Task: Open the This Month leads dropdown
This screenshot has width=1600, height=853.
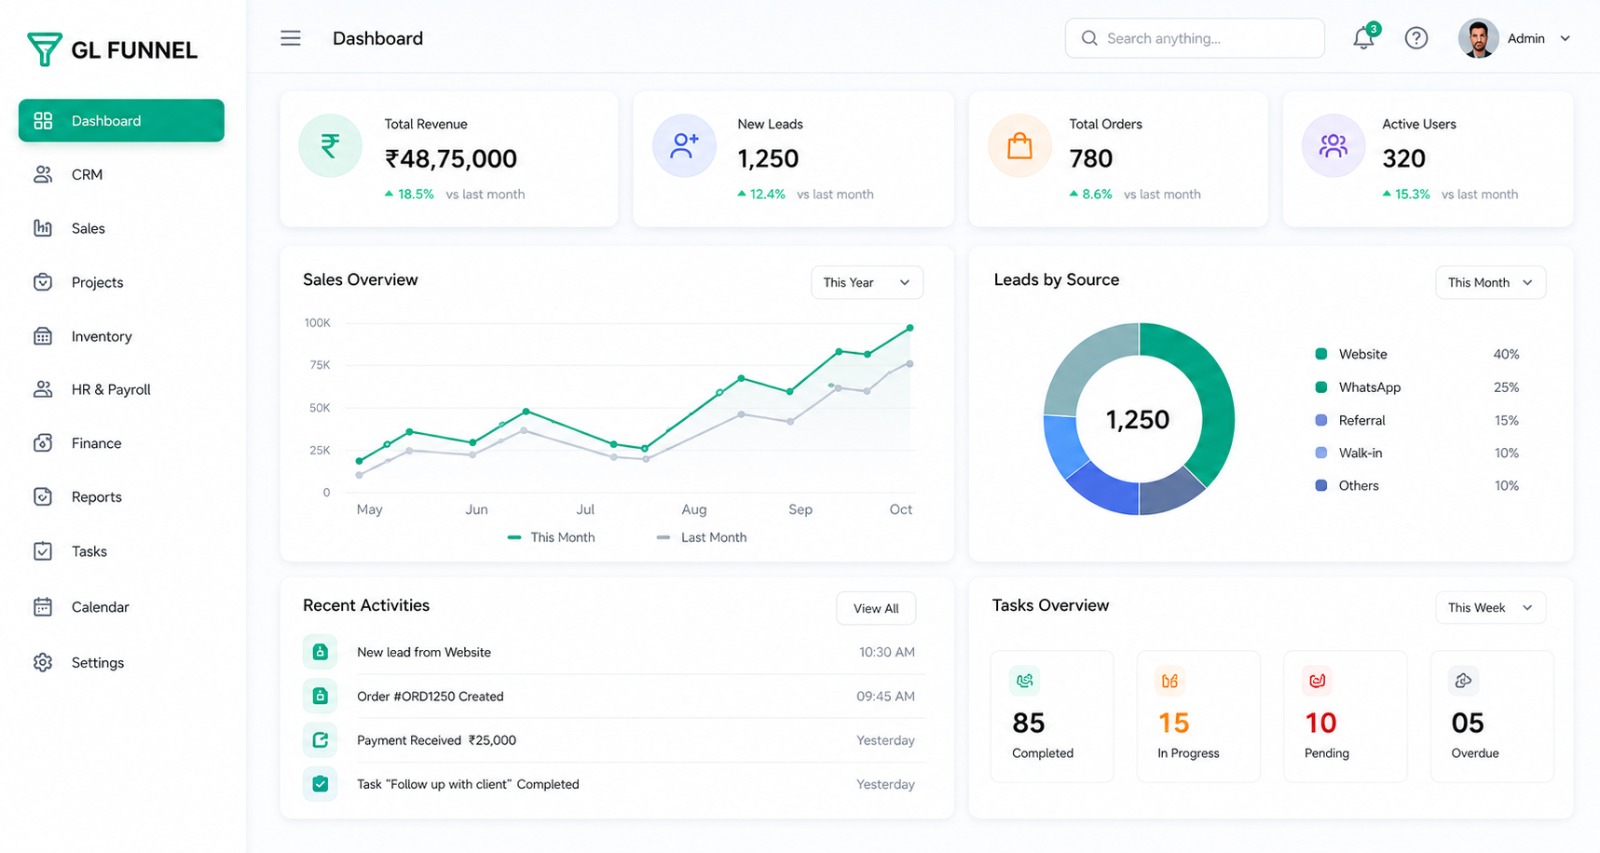Action: point(1490,283)
